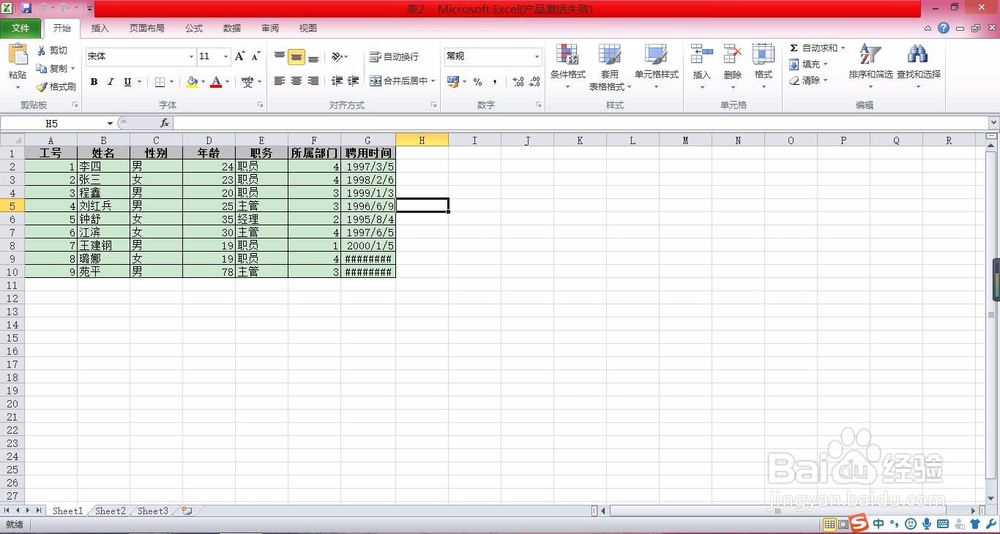Viewport: 1000px width, 534px height.
Task: Click the fx insert function icon
Action: point(165,123)
